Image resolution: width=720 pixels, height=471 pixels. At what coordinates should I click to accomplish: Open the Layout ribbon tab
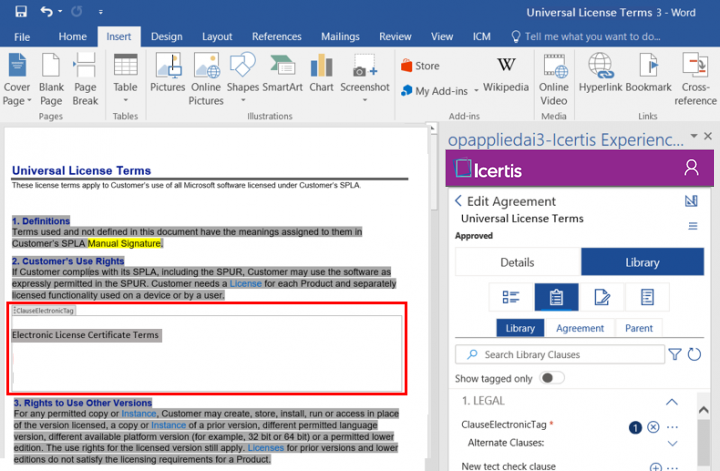[x=217, y=36]
